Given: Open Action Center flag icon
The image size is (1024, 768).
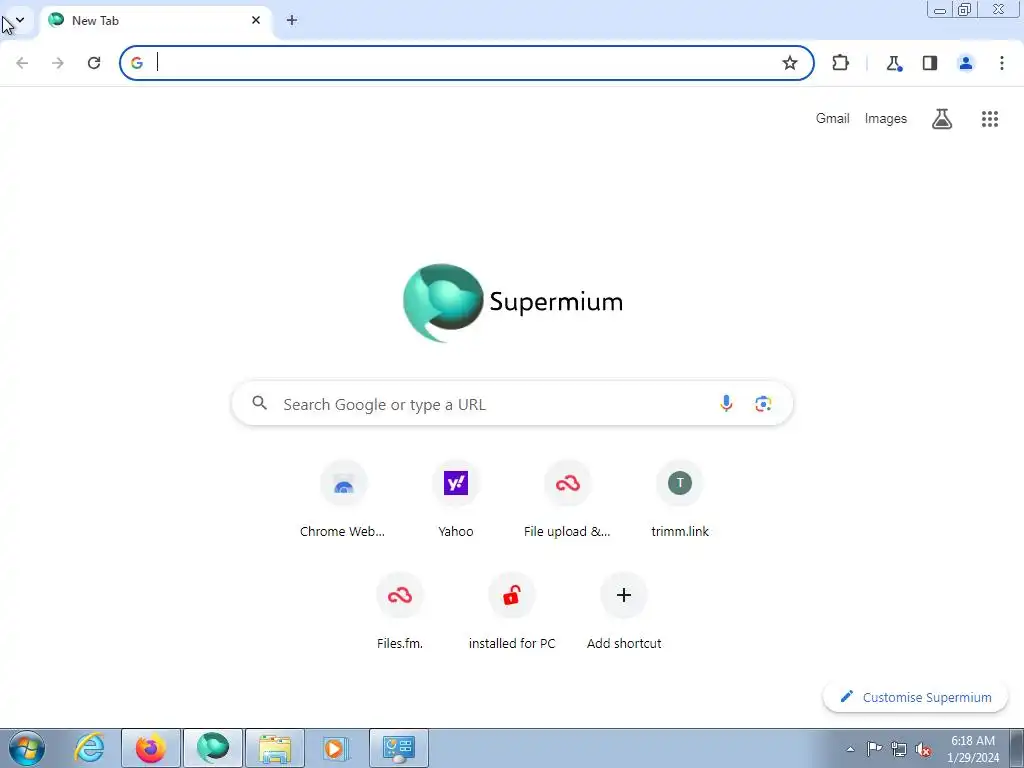Looking at the screenshot, I should 874,749.
